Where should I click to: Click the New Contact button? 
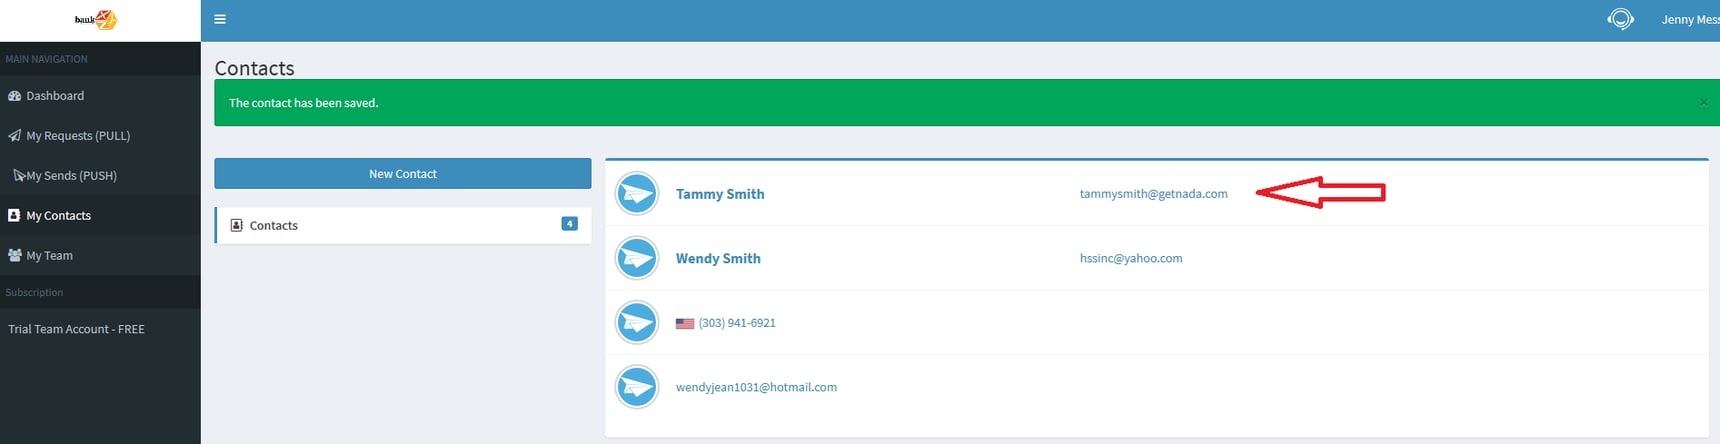point(403,173)
